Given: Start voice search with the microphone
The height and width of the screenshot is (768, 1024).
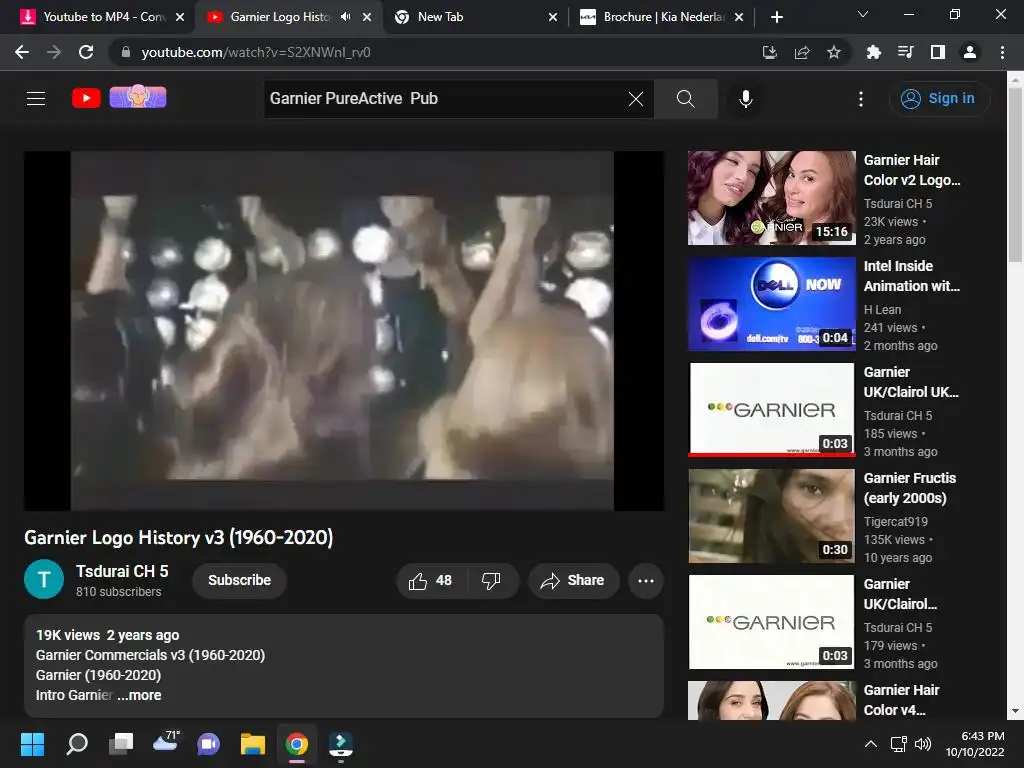Looking at the screenshot, I should pyautogui.click(x=746, y=99).
